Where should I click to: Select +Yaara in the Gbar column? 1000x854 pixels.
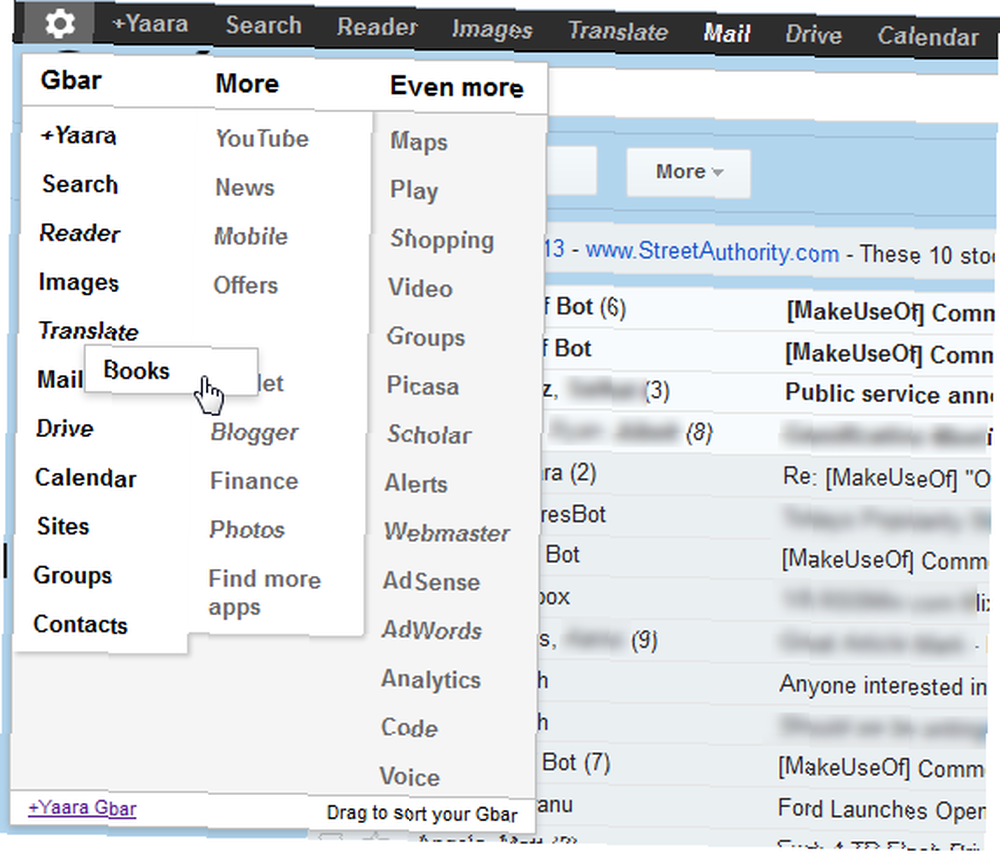[78, 135]
